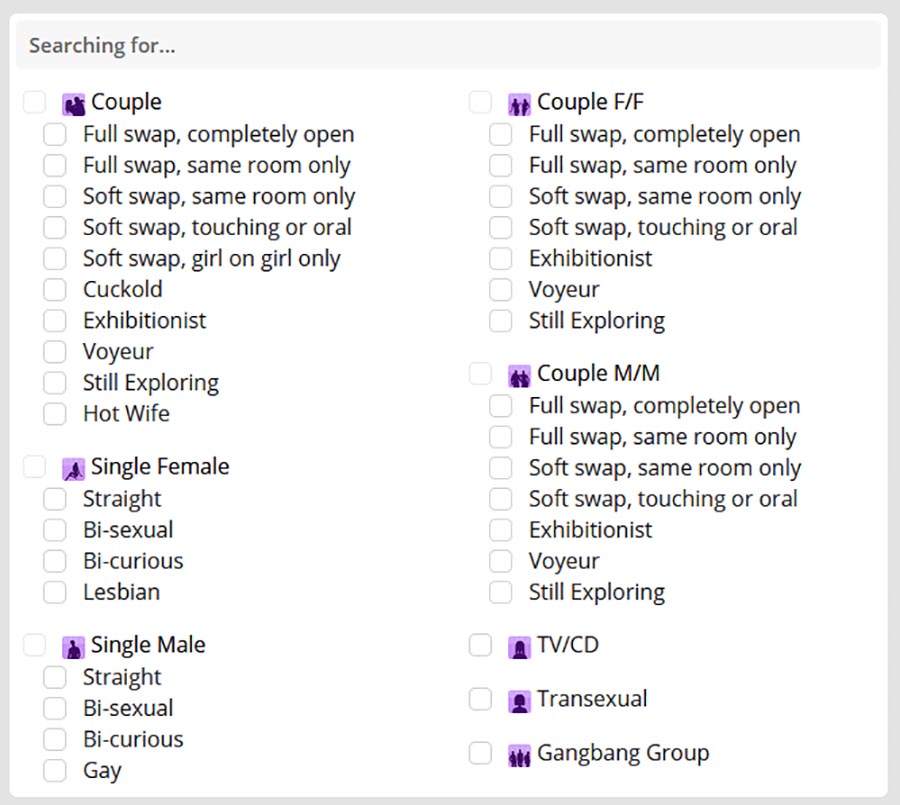Click the Hot Wife label text
The height and width of the screenshot is (805, 900).
click(x=126, y=414)
